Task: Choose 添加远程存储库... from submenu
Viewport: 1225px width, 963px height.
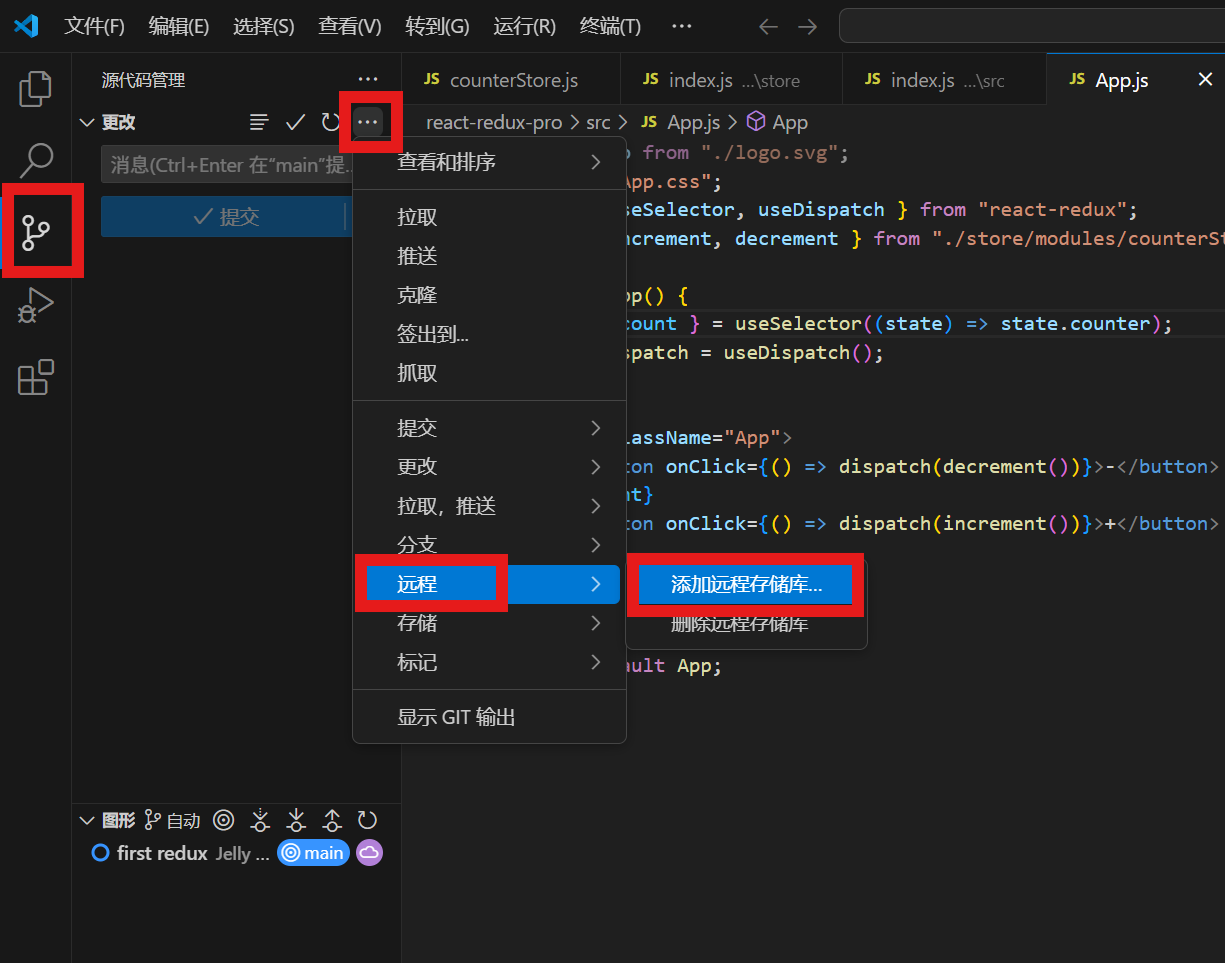Action: coord(746,585)
